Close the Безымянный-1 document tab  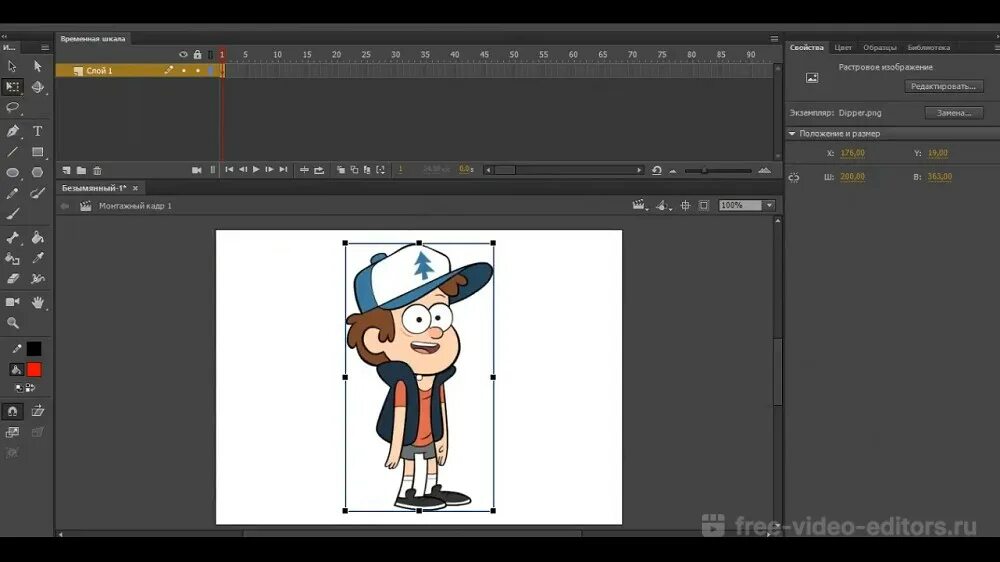(135, 188)
